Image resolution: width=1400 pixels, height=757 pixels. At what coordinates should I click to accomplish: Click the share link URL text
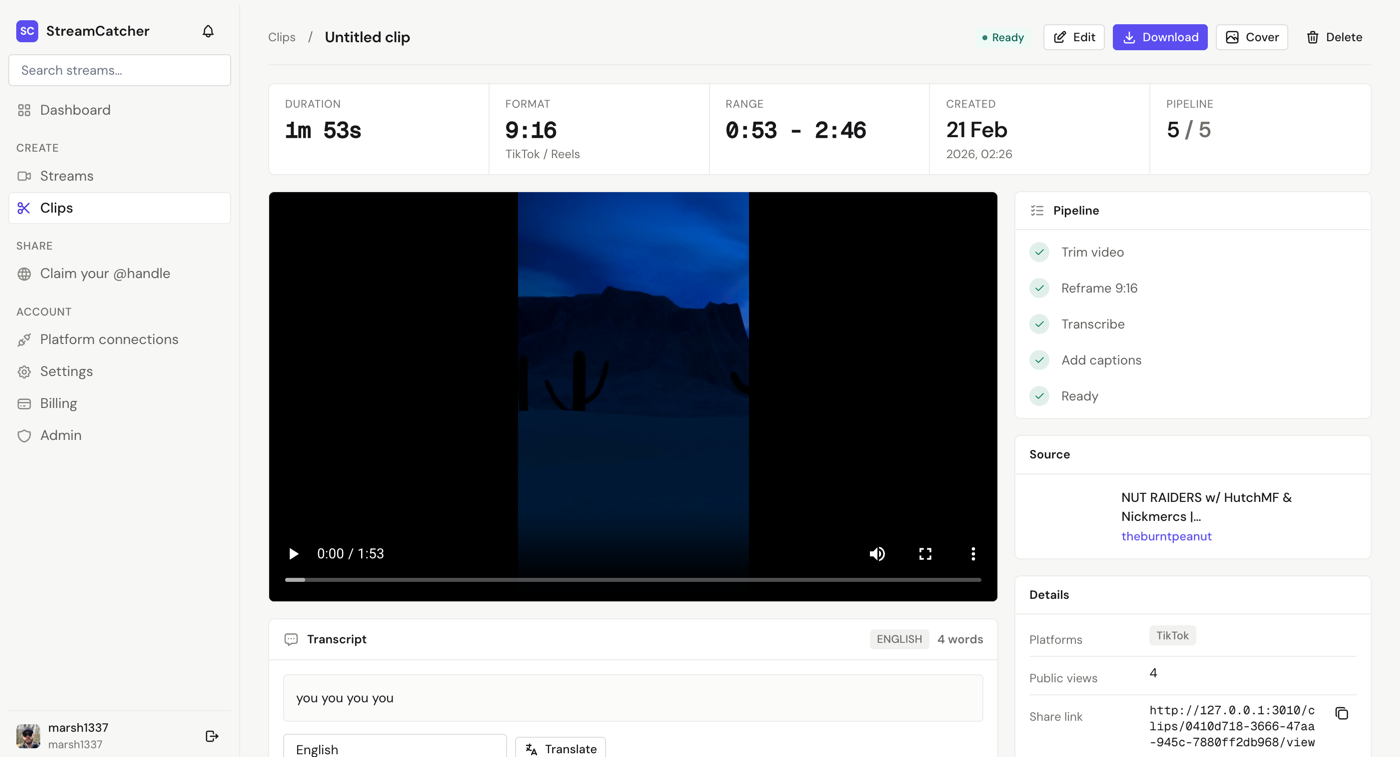(x=1232, y=726)
